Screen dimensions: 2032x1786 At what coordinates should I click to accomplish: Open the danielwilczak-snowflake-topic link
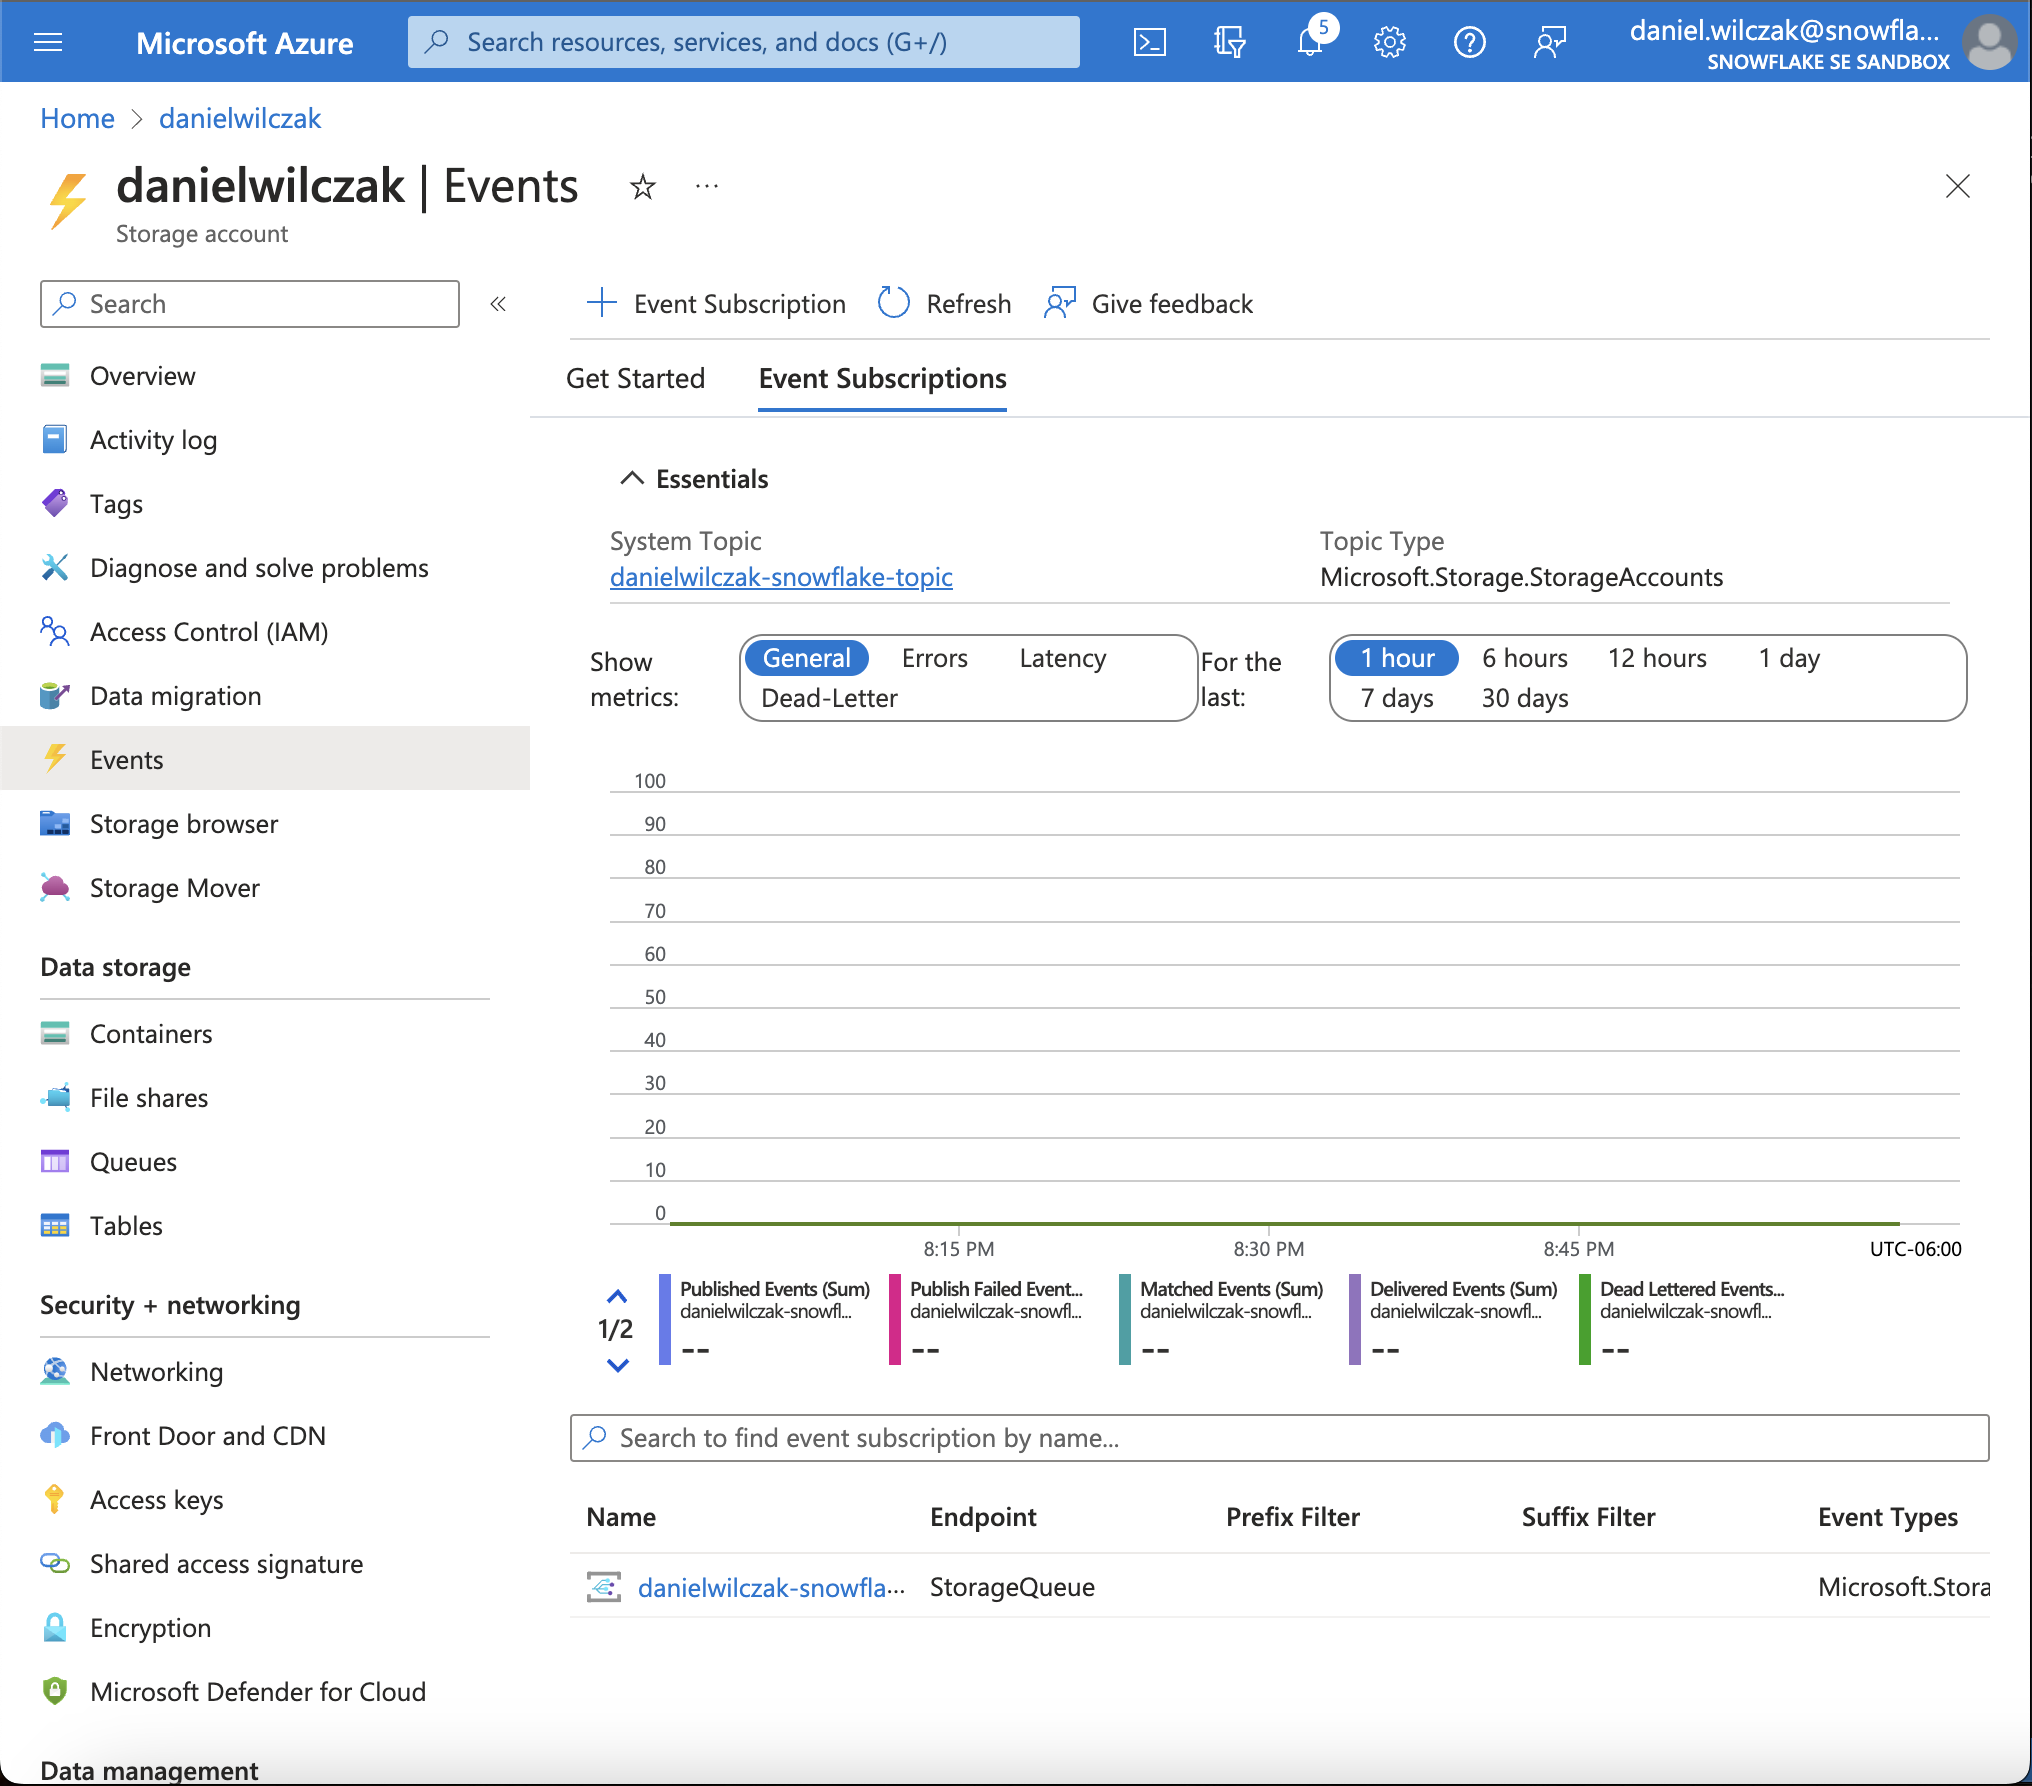point(781,577)
